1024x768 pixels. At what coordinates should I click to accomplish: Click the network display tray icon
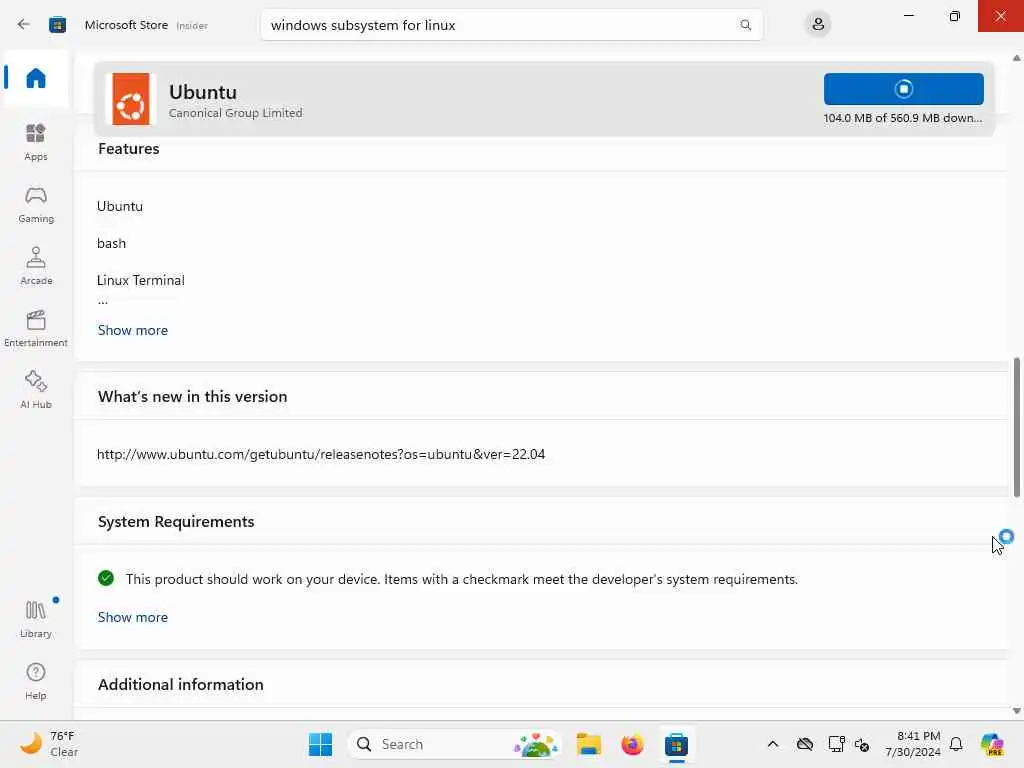click(x=835, y=744)
